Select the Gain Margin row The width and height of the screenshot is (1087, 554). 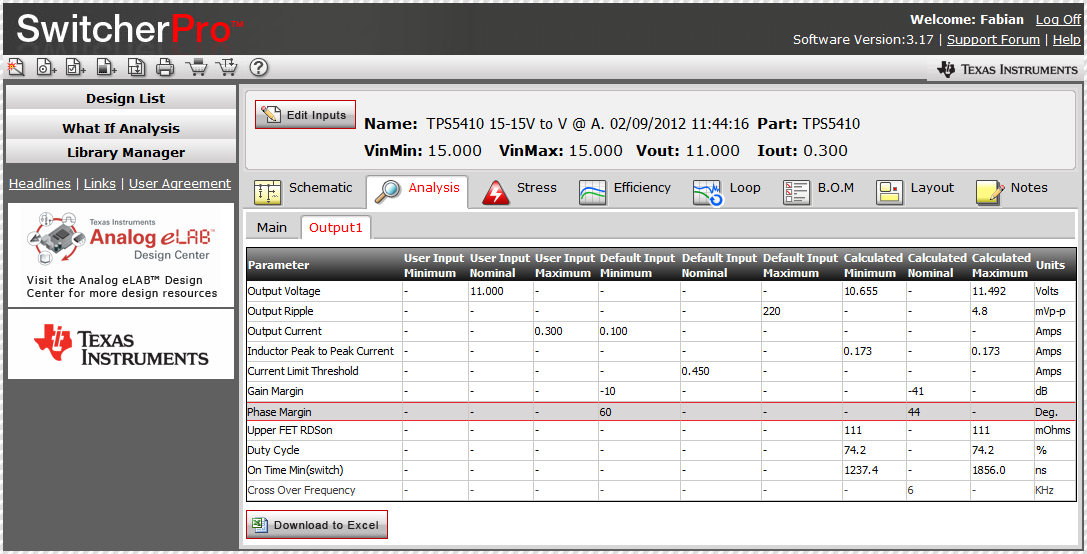pos(661,391)
